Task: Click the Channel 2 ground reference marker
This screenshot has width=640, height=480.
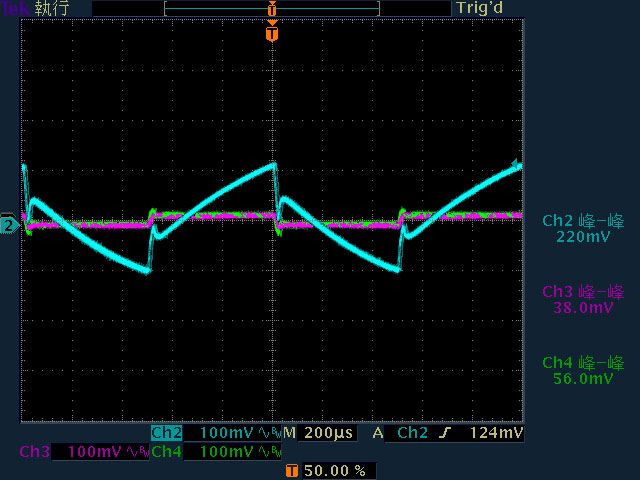Action: [x=9, y=226]
